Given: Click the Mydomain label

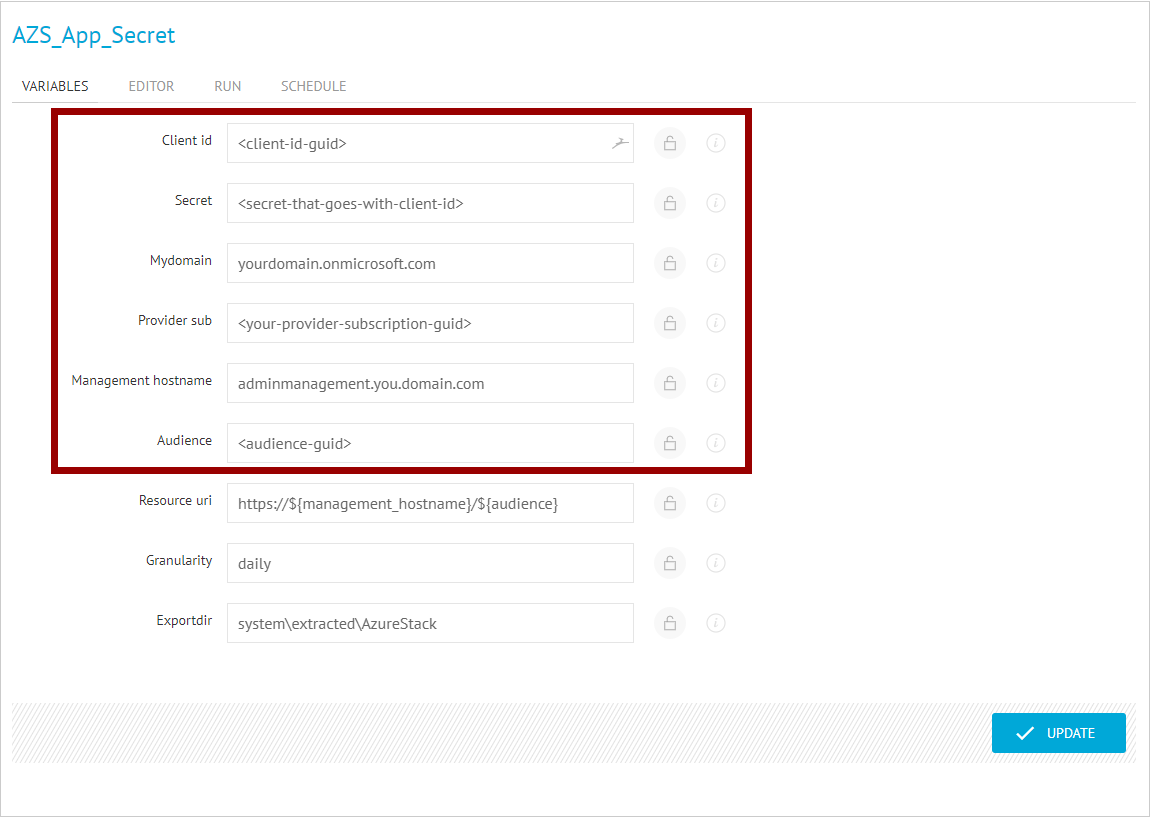Looking at the screenshot, I should click(x=181, y=261).
